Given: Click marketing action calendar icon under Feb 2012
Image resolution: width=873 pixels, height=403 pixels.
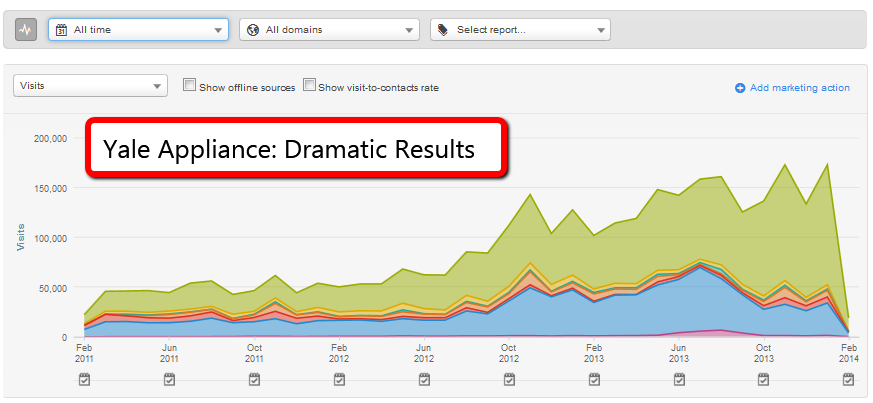Looking at the screenshot, I should [x=339, y=380].
